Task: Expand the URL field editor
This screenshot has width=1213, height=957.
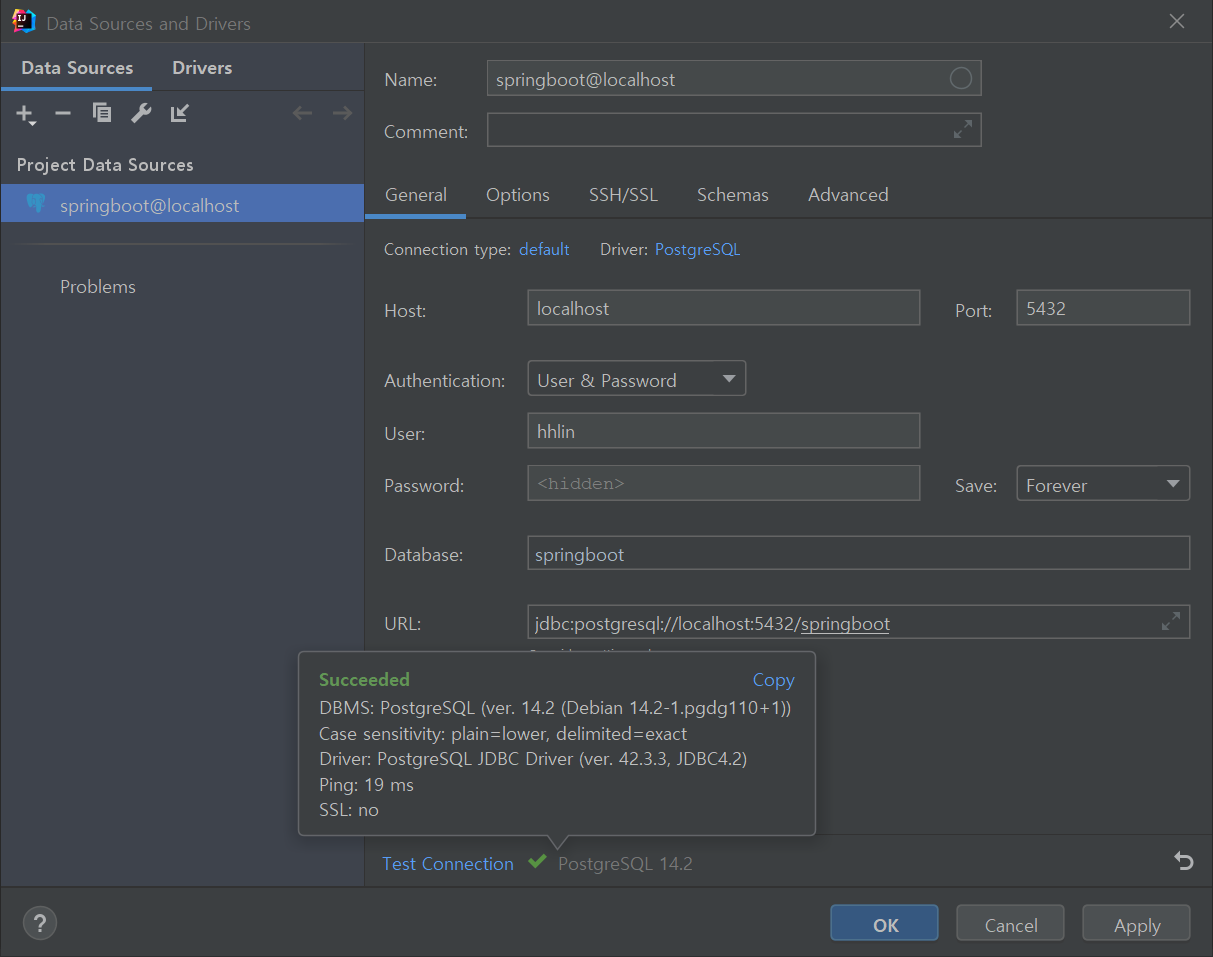Action: pyautogui.click(x=1171, y=622)
